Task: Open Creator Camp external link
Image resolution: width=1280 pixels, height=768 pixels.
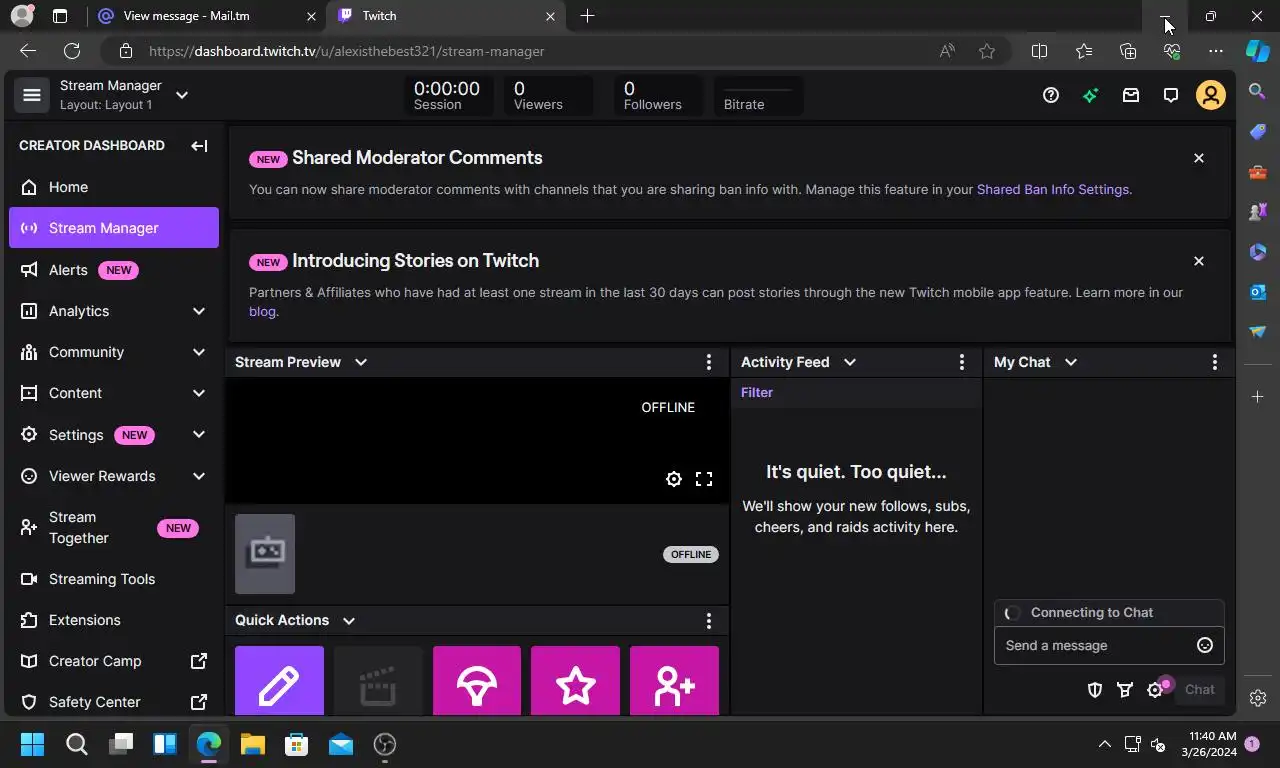Action: (114, 661)
